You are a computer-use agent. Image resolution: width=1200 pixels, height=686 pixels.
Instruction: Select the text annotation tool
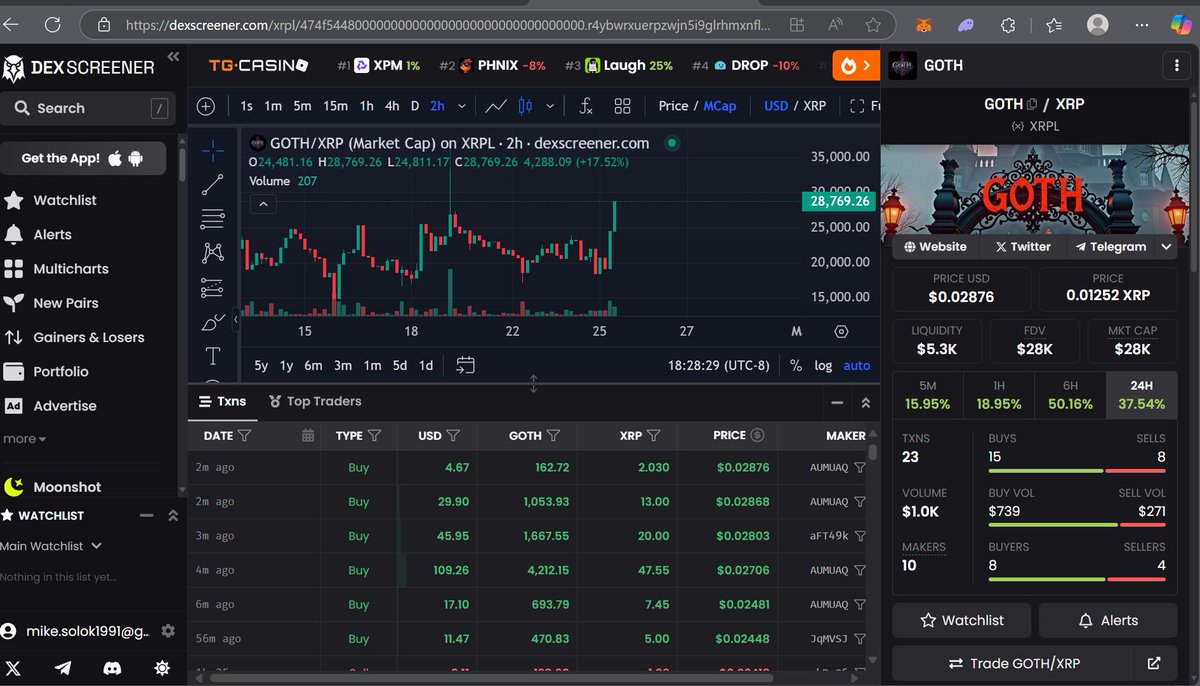212,356
